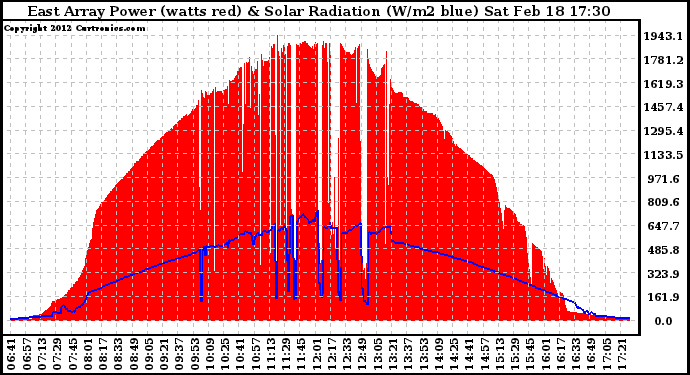This screenshot has width=690, height=375.
Task: Click the 16:17 time label
Action: pyautogui.click(x=561, y=354)
